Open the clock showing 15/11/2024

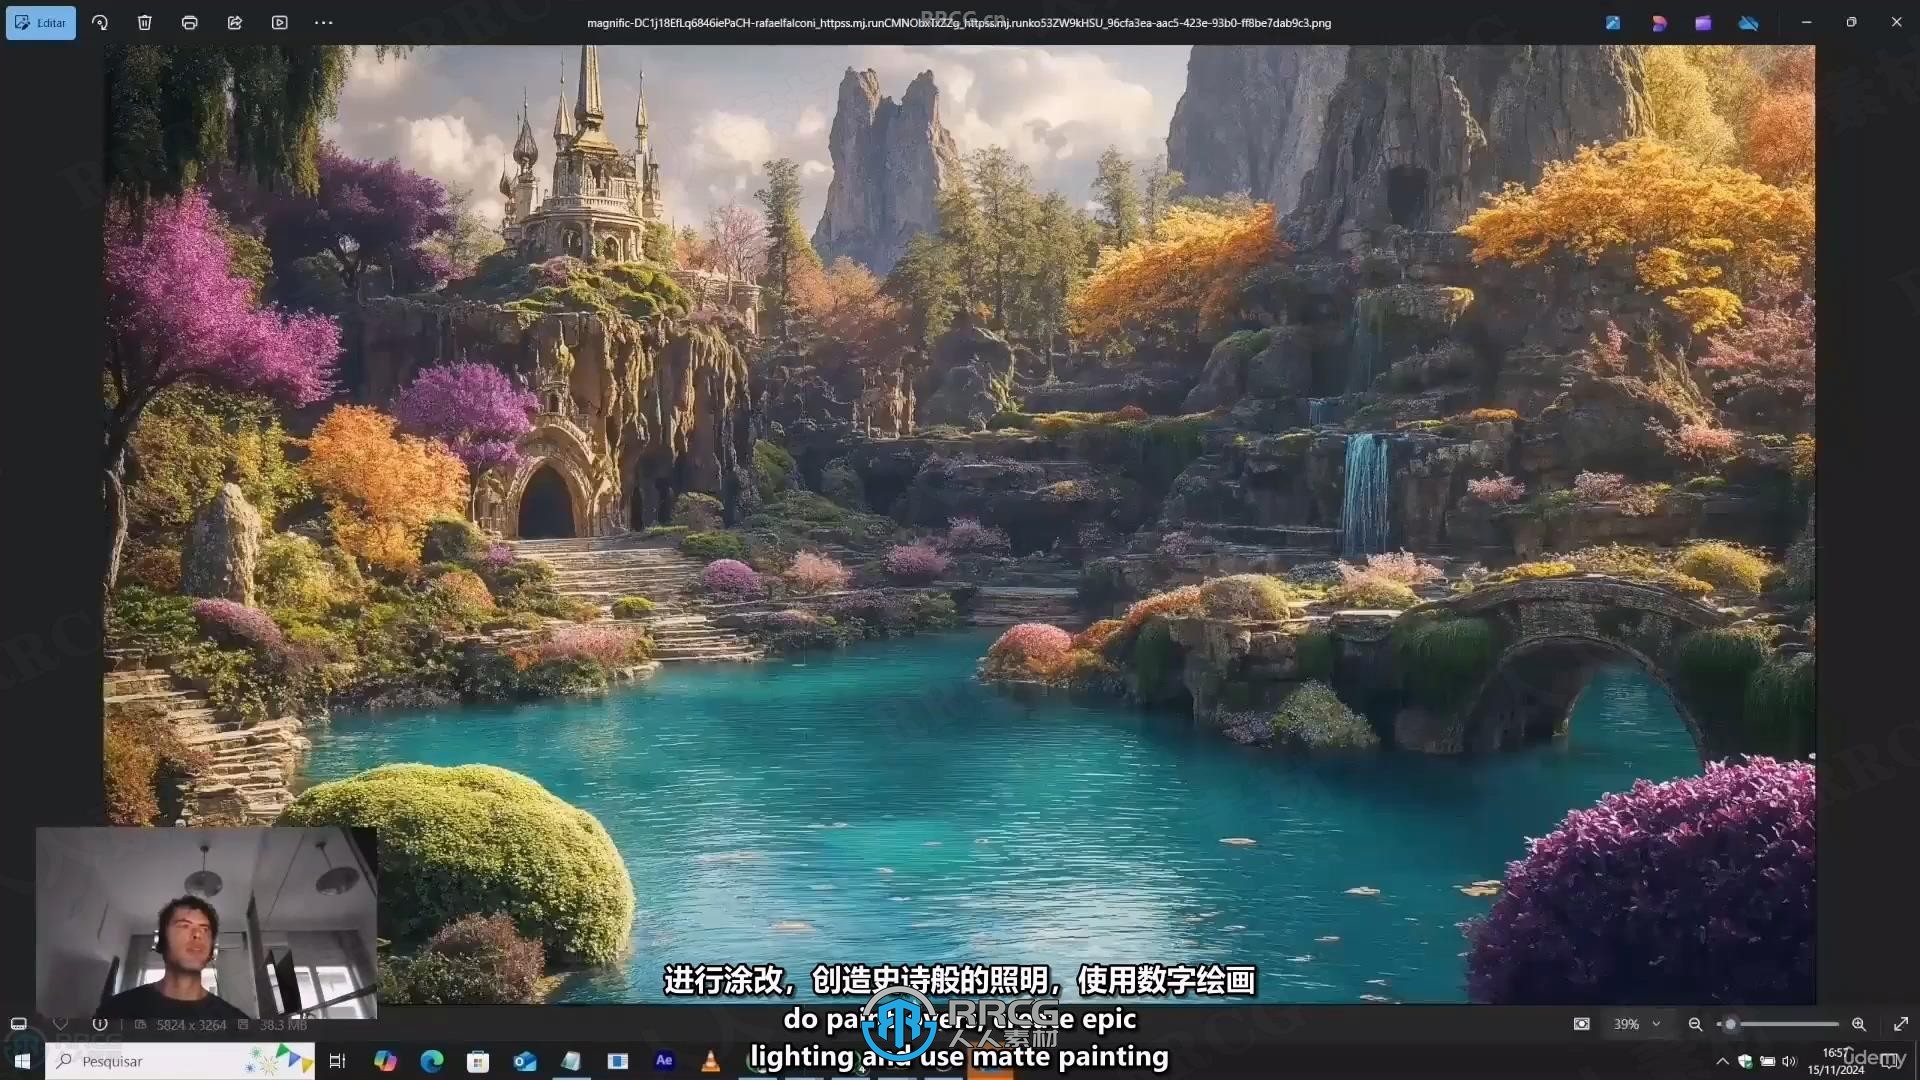[x=1836, y=1061]
